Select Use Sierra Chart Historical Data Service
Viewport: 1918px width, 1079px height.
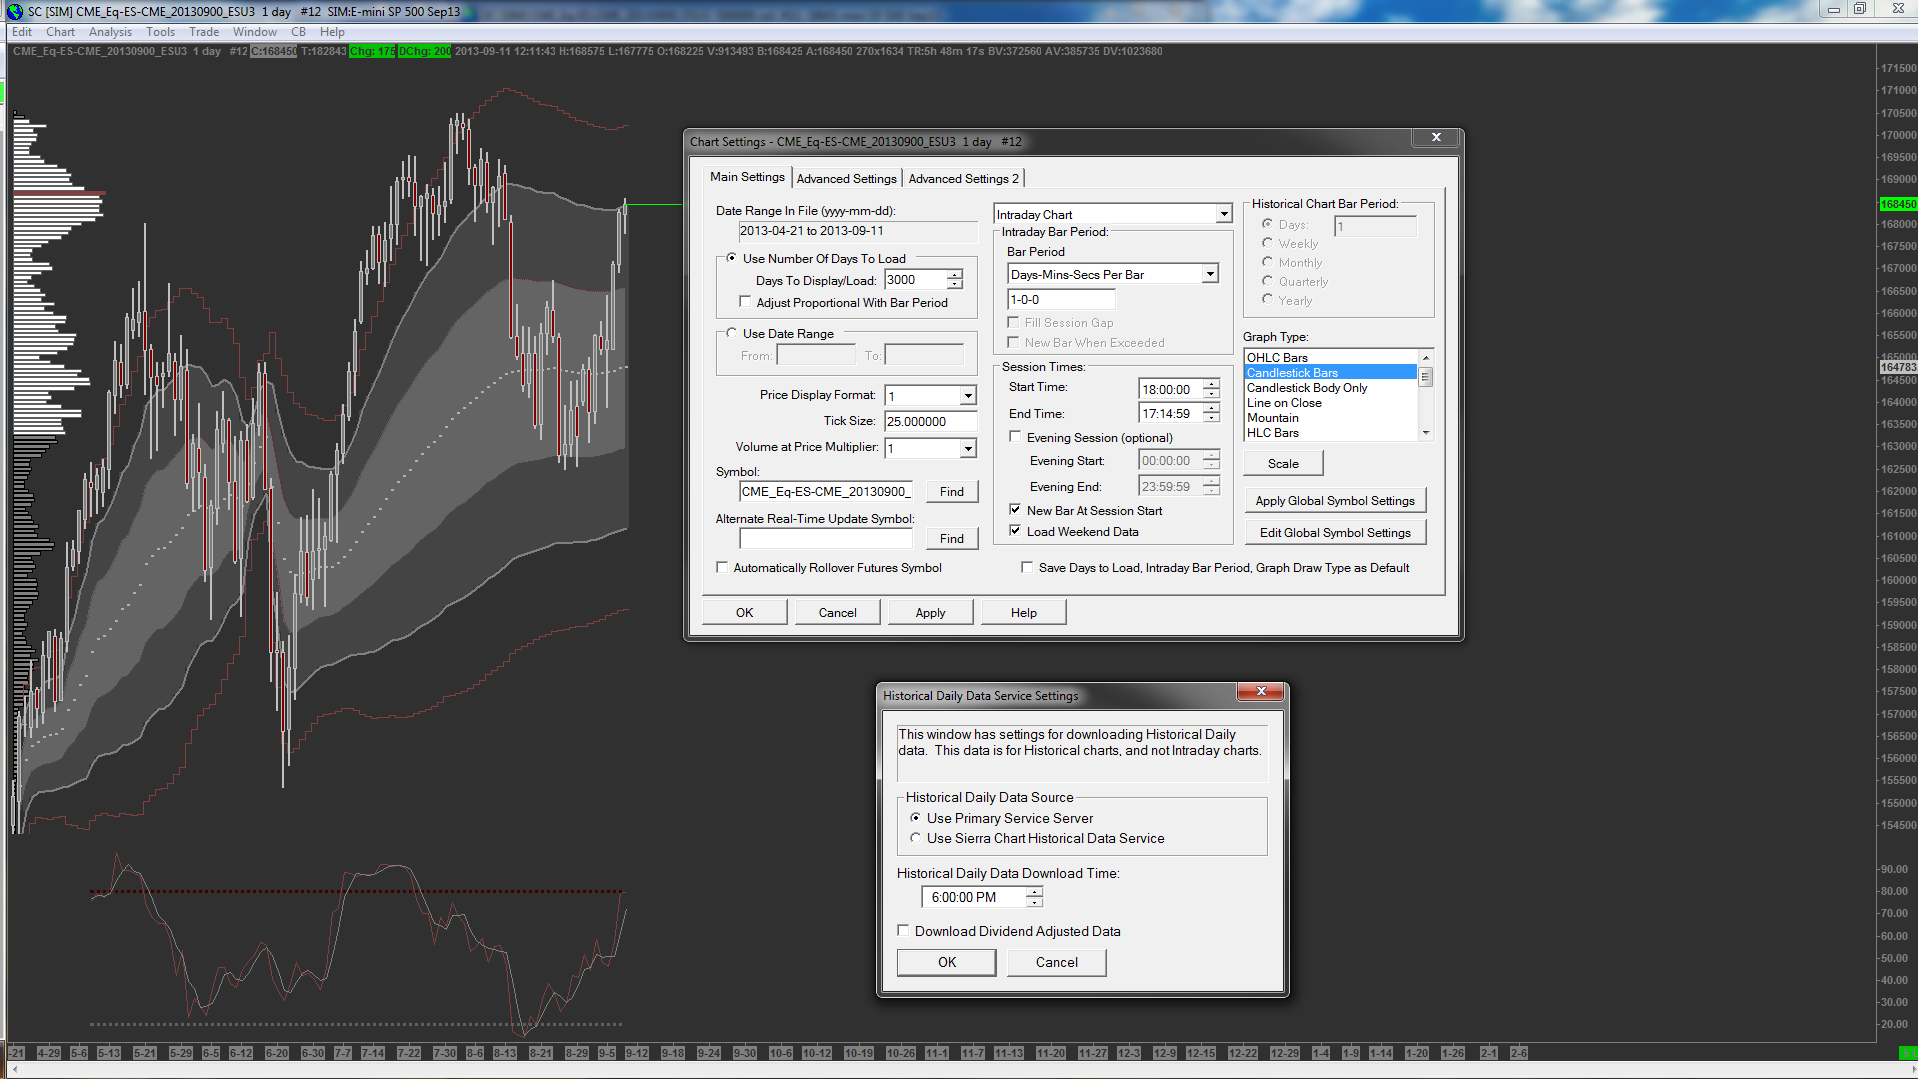[915, 839]
